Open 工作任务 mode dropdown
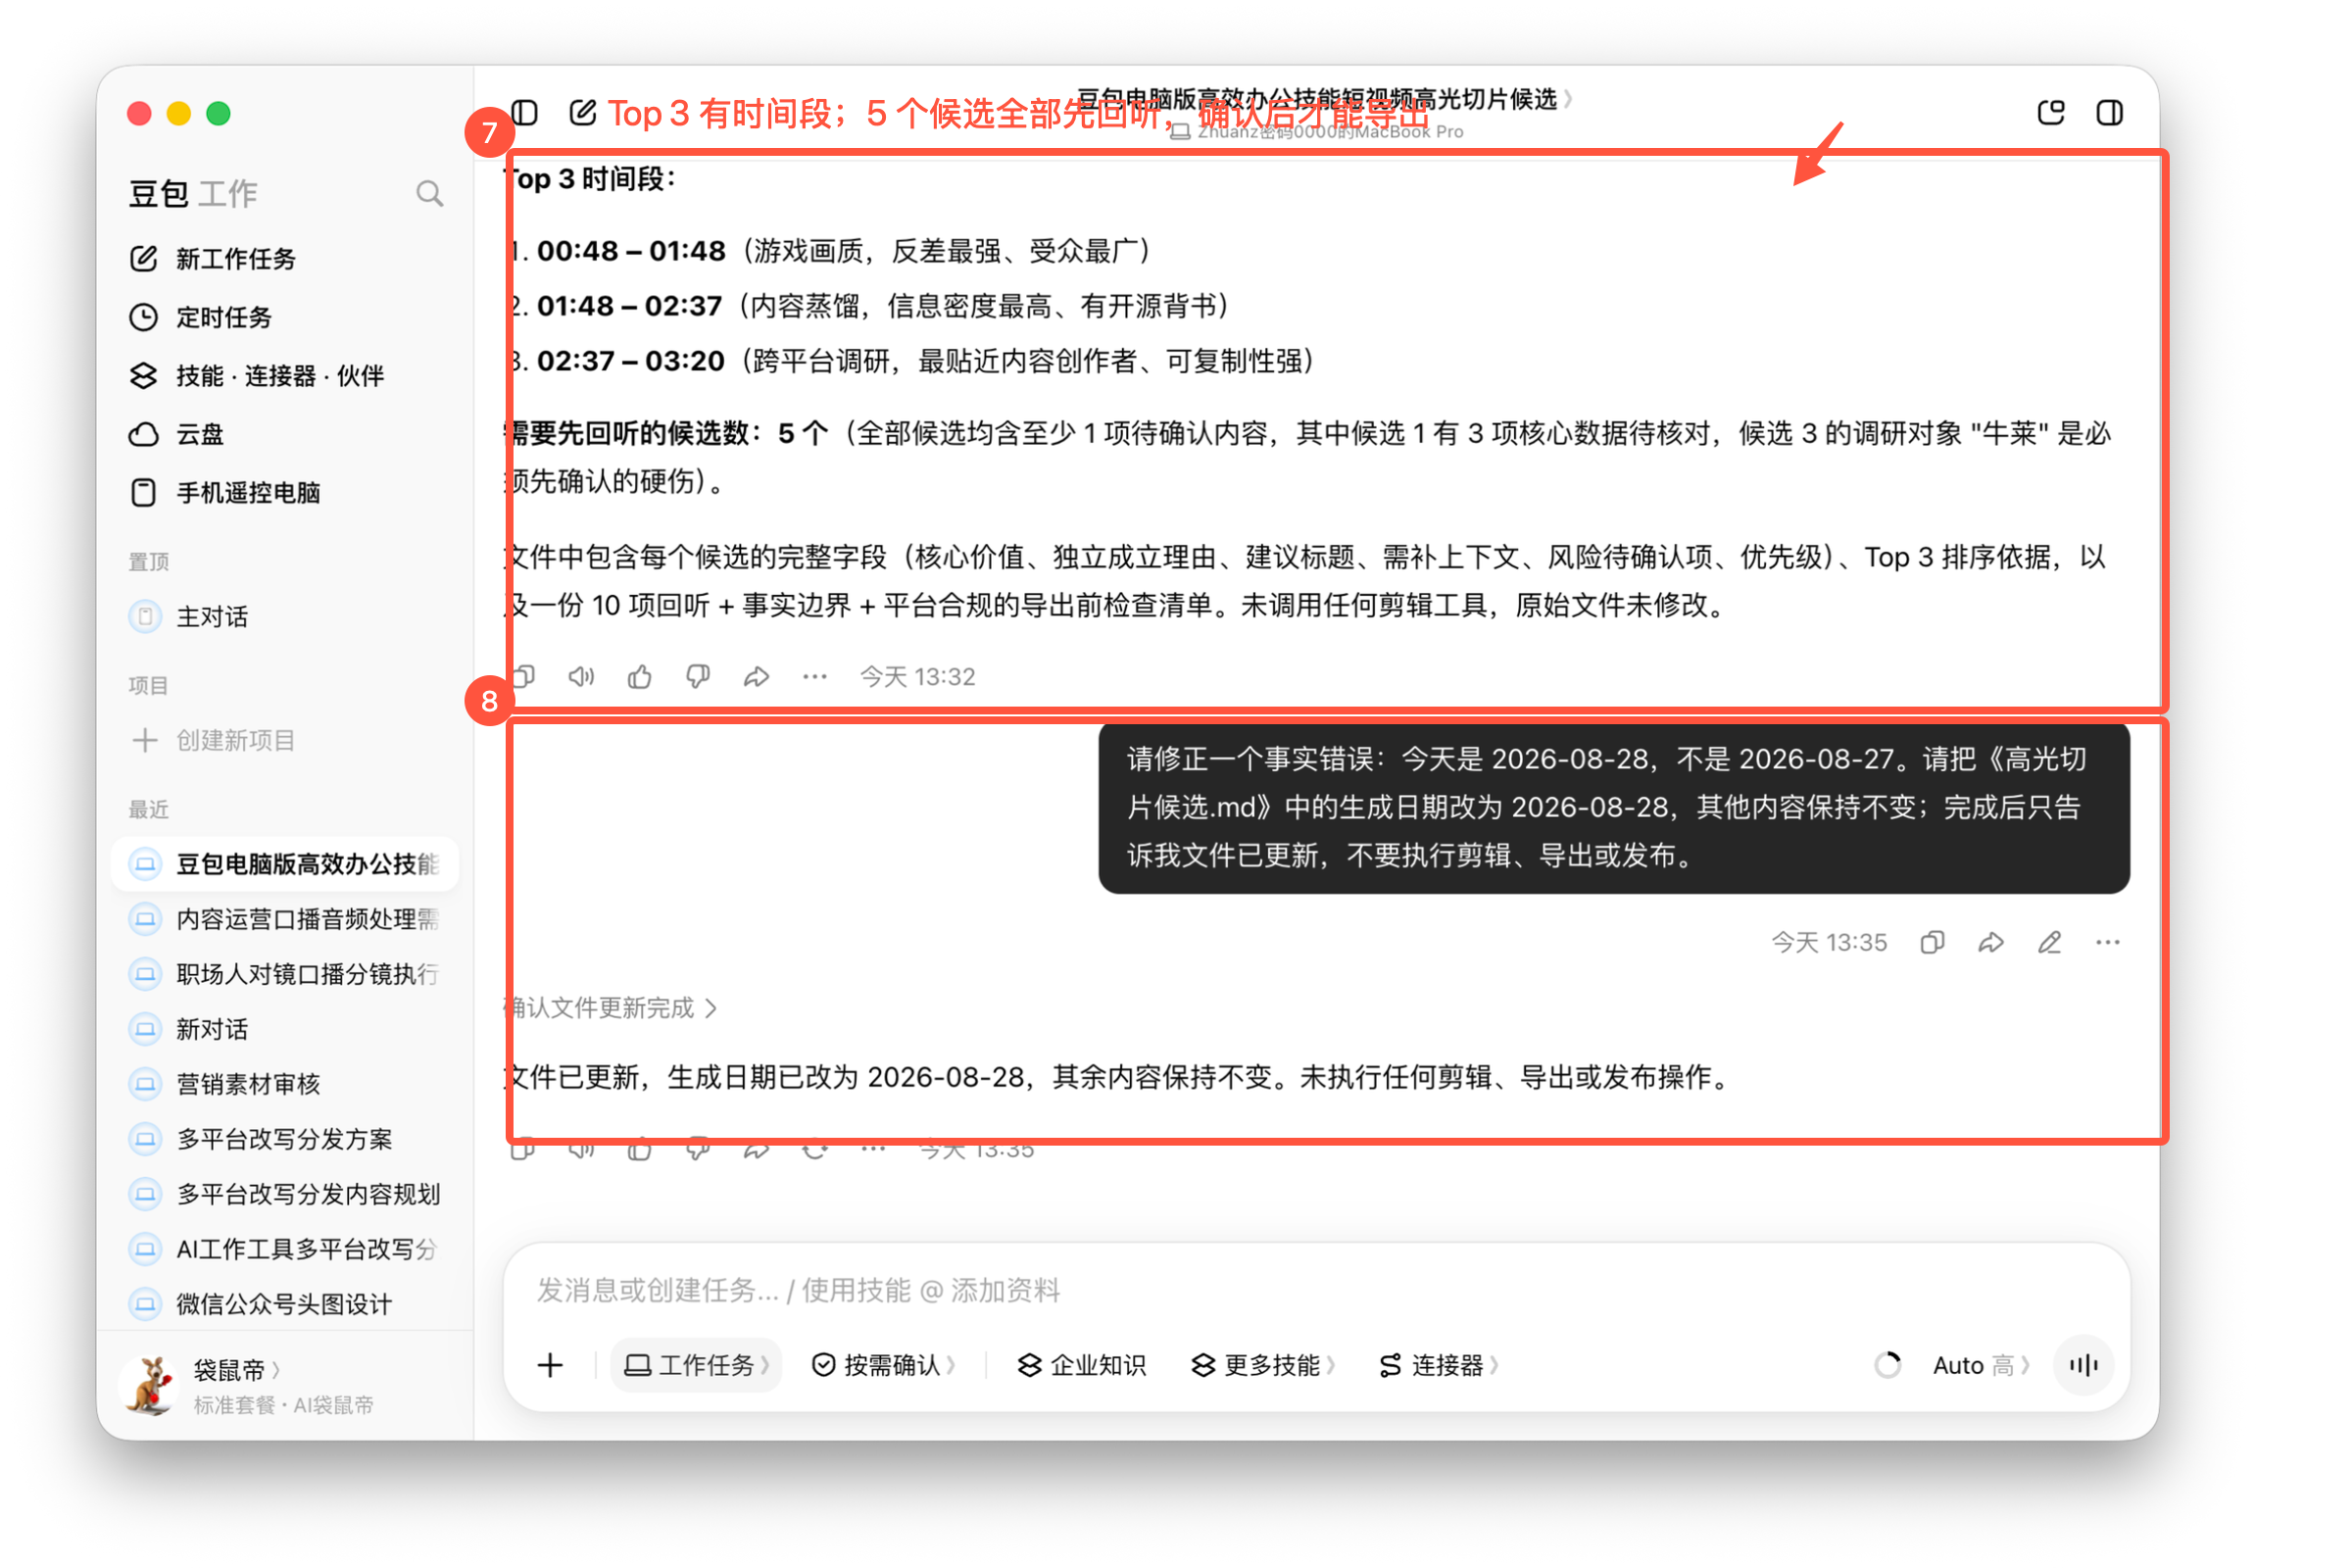The height and width of the screenshot is (1568, 2352). [x=697, y=1366]
